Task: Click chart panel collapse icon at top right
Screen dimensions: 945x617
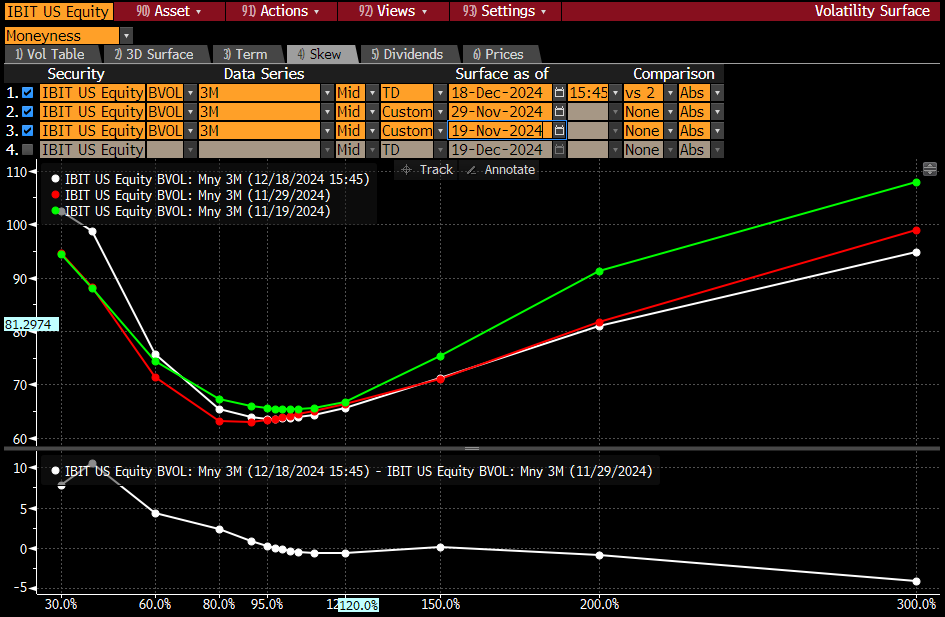Action: click(x=930, y=169)
